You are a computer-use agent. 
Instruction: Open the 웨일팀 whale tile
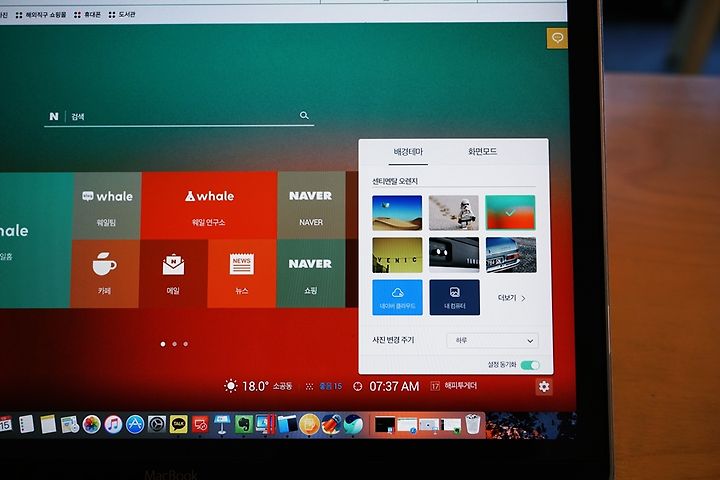(107, 206)
